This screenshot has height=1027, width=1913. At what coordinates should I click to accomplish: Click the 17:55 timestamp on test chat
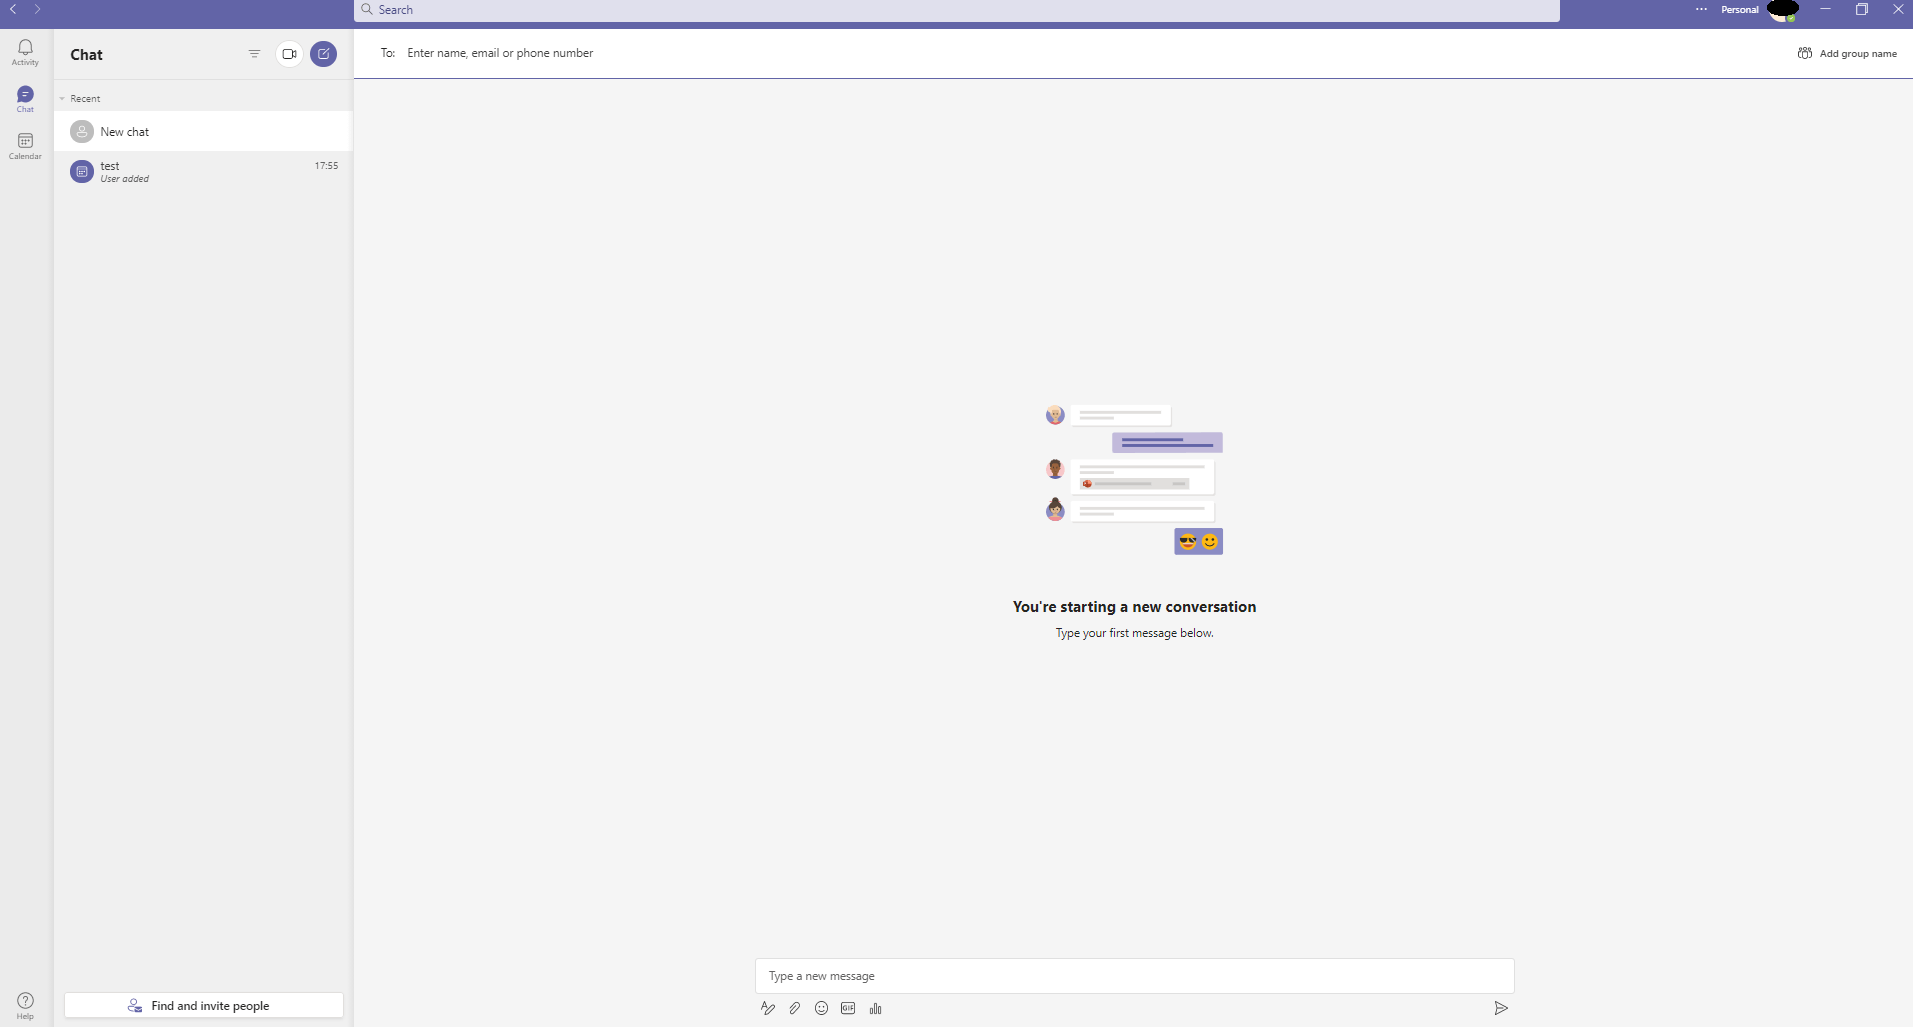326,166
